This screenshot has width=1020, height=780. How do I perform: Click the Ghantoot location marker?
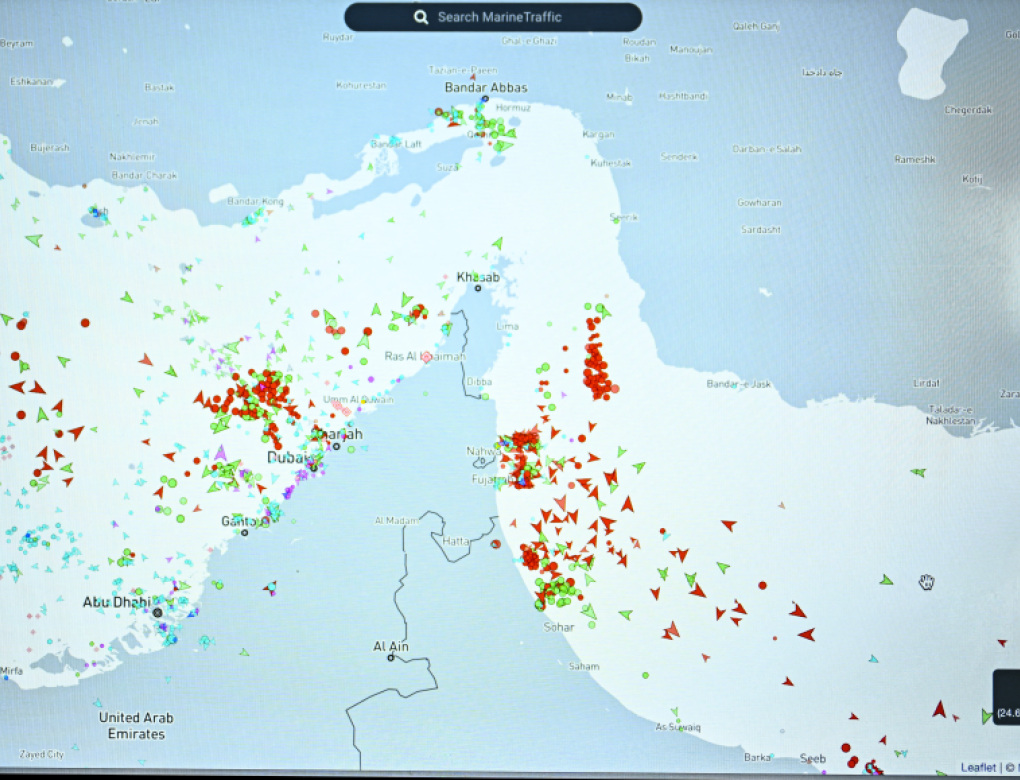tap(245, 532)
